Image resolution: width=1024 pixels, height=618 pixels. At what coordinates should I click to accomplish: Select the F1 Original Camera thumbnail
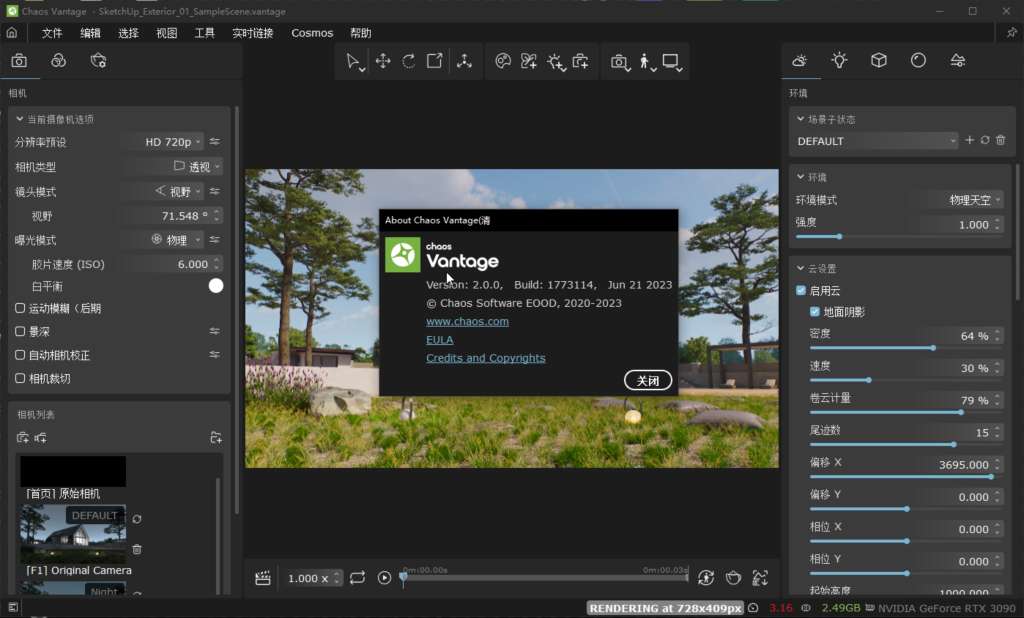coord(73,534)
